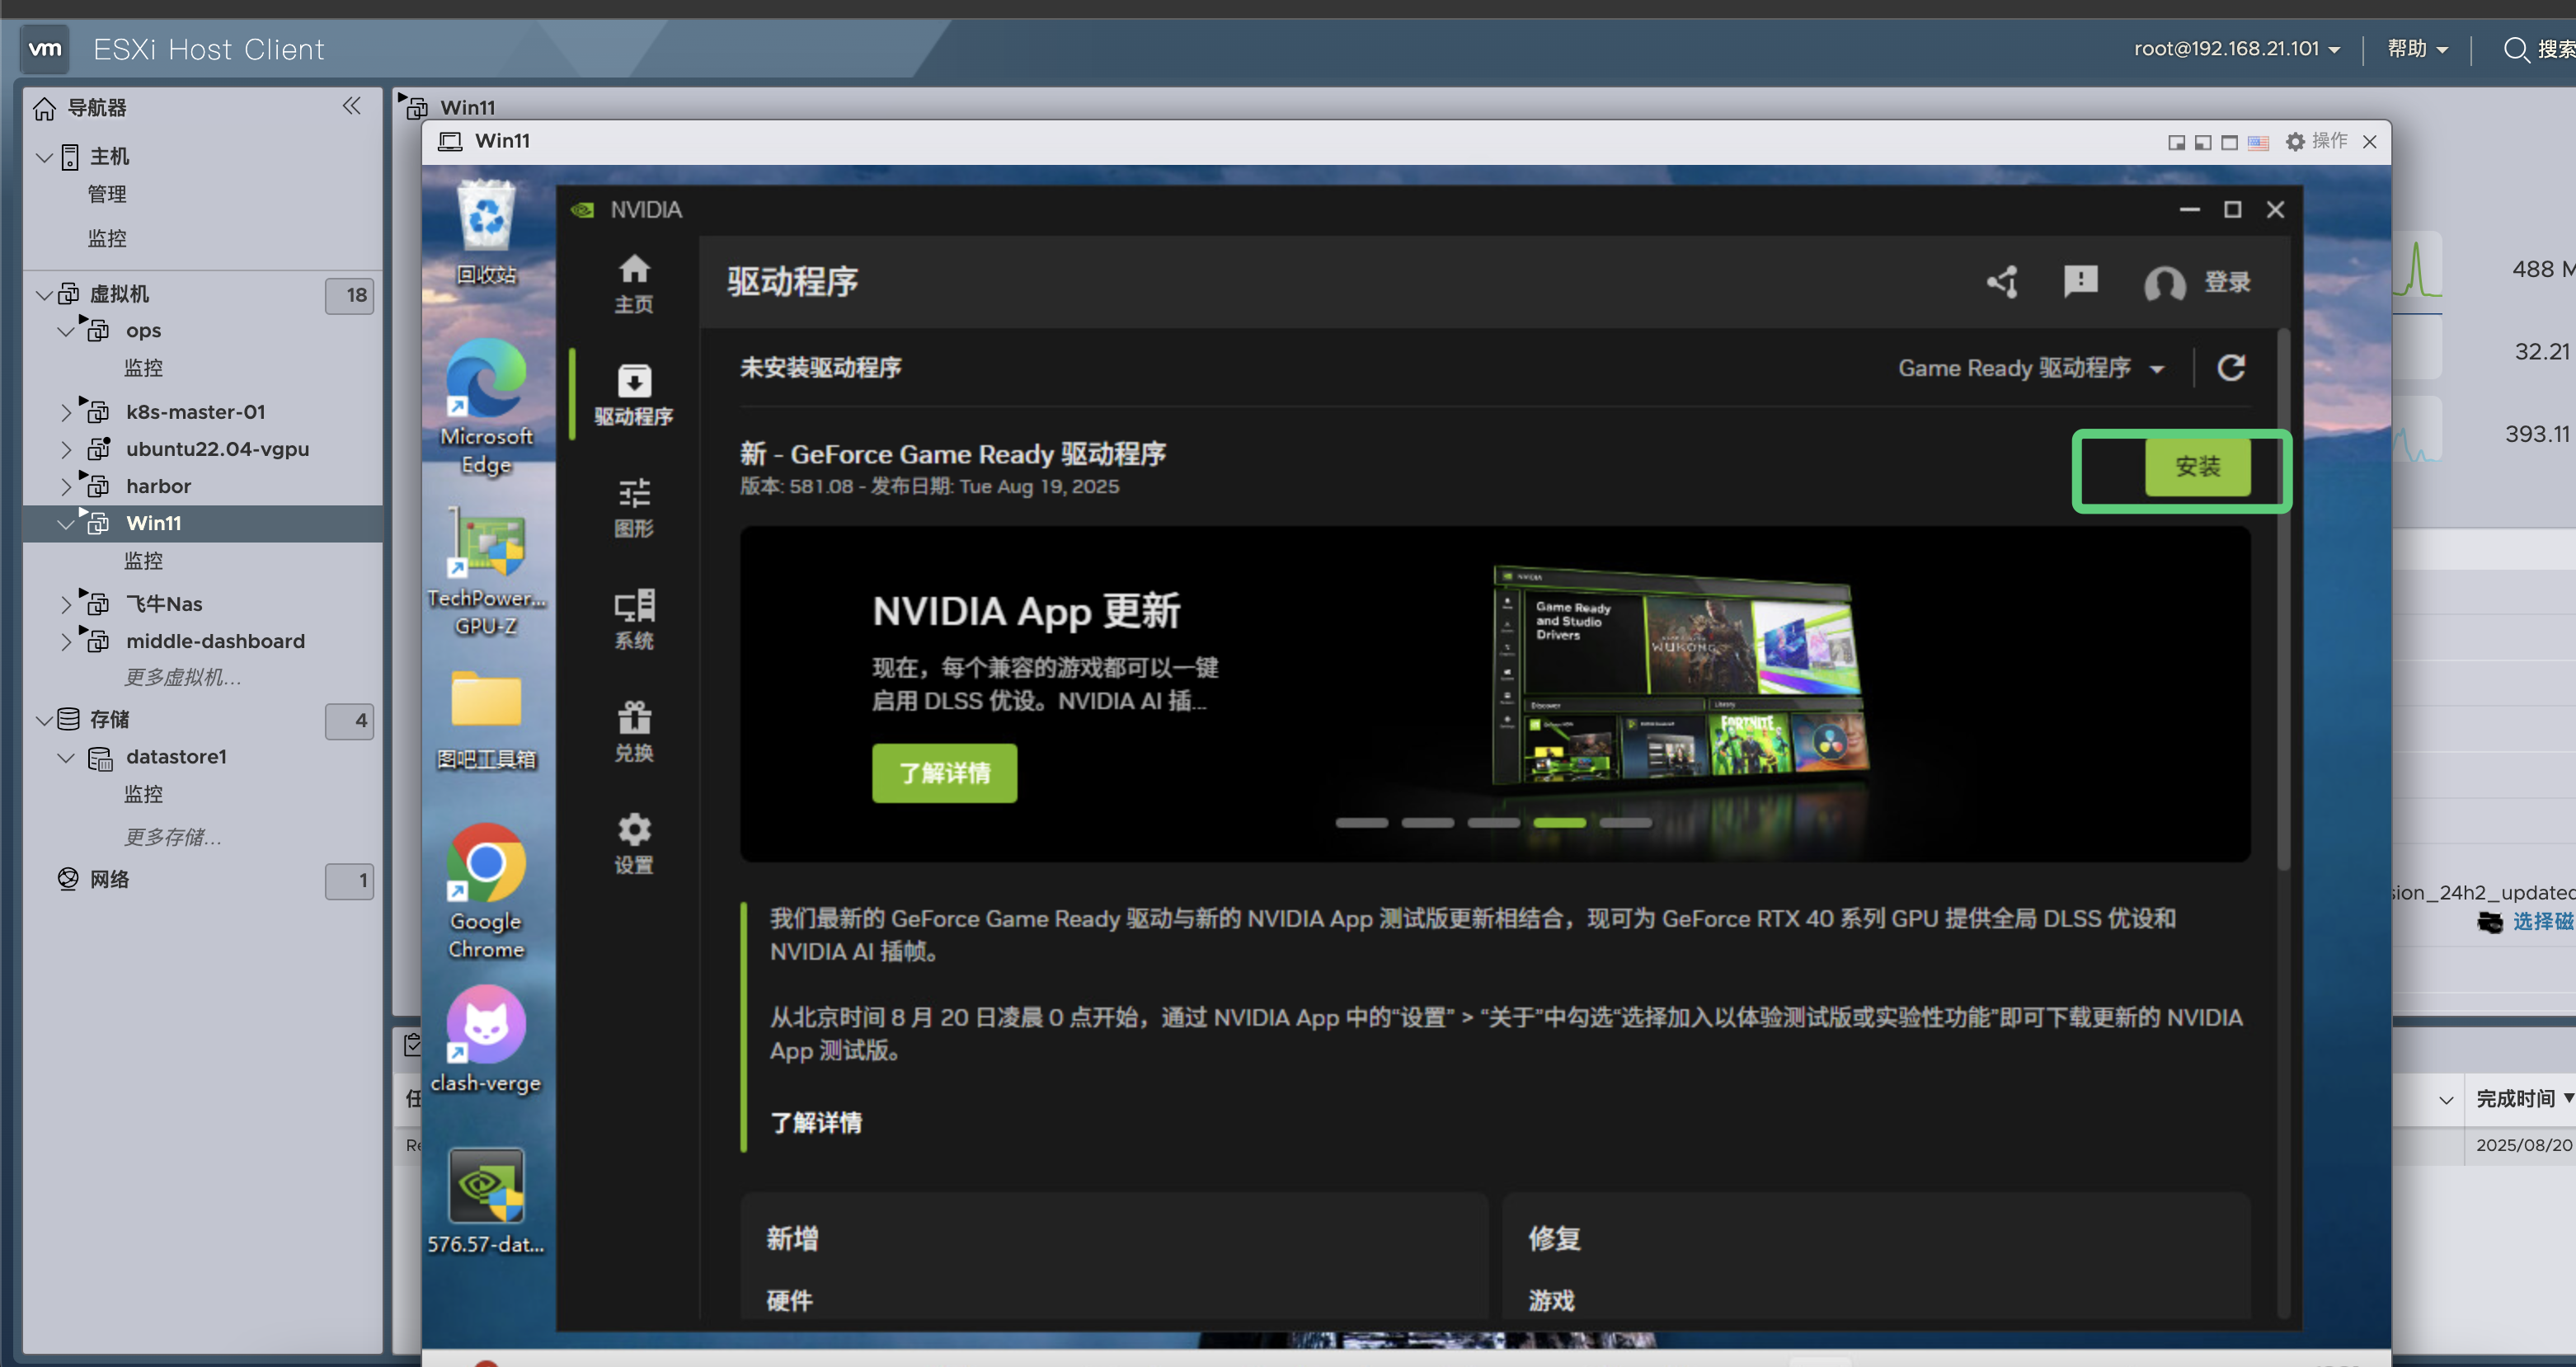This screenshot has width=2576, height=1367.
Task: Open the 帮助 help menu
Action: click(2416, 48)
